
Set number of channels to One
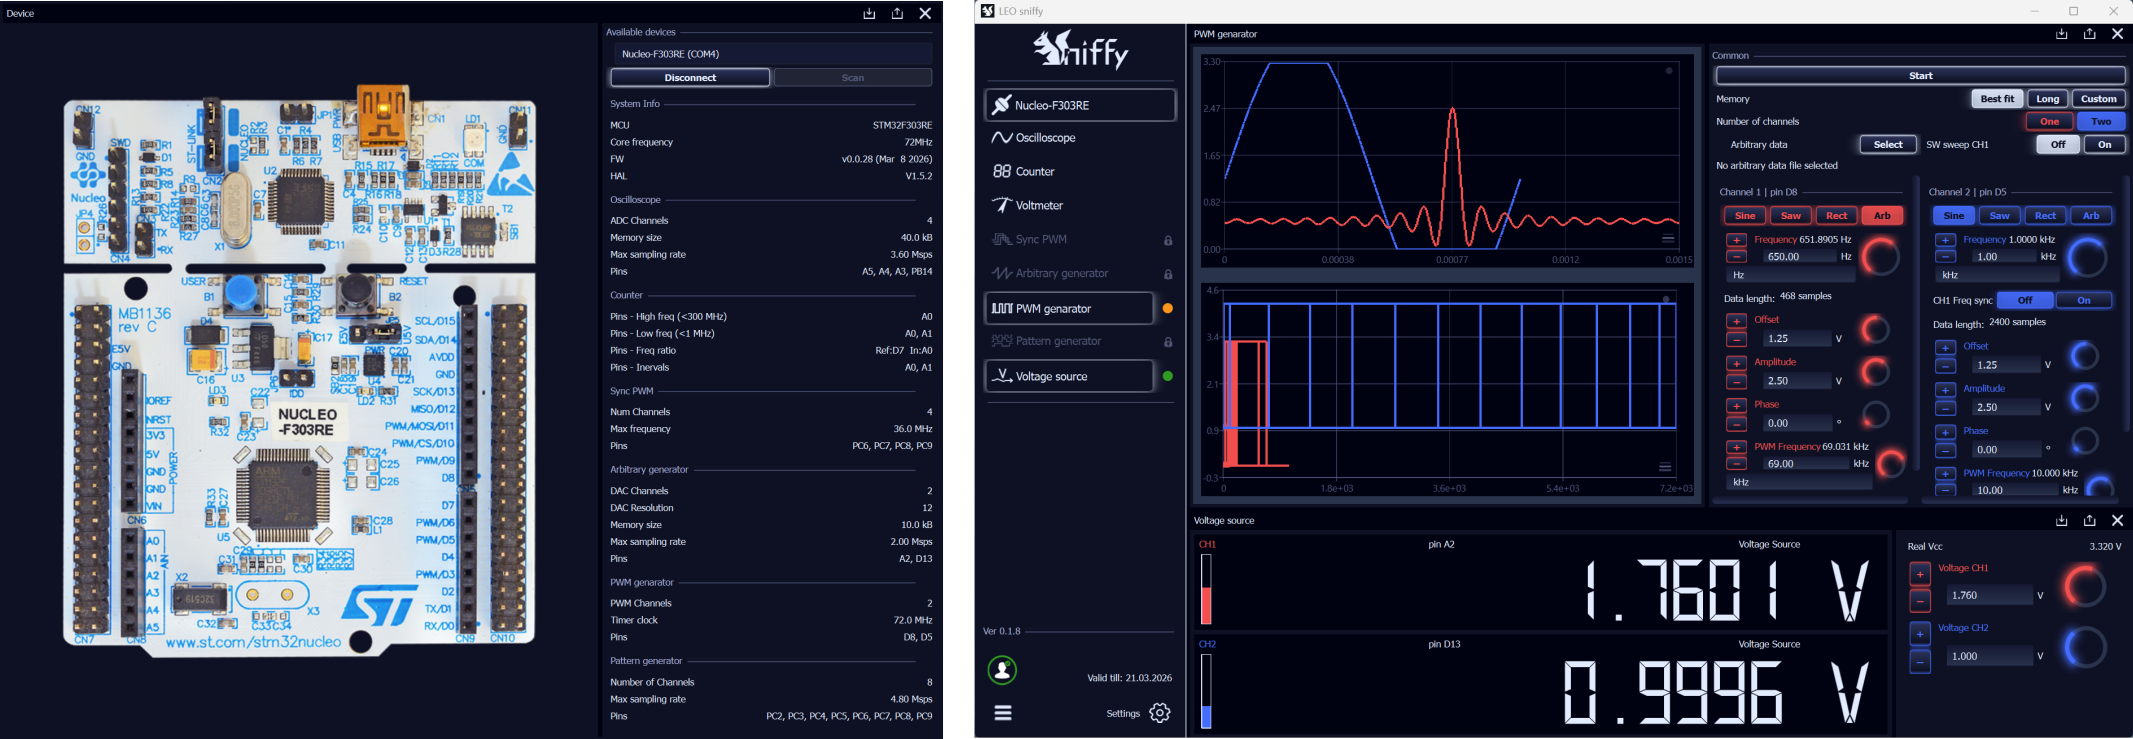[2049, 121]
